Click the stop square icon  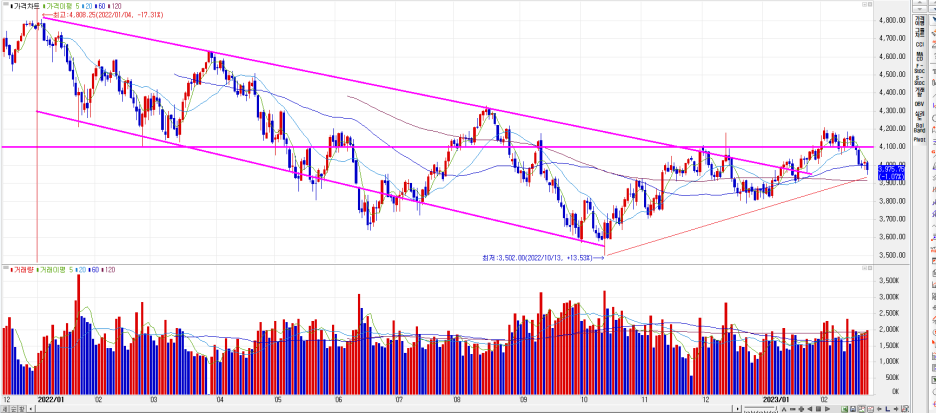click(818, 409)
